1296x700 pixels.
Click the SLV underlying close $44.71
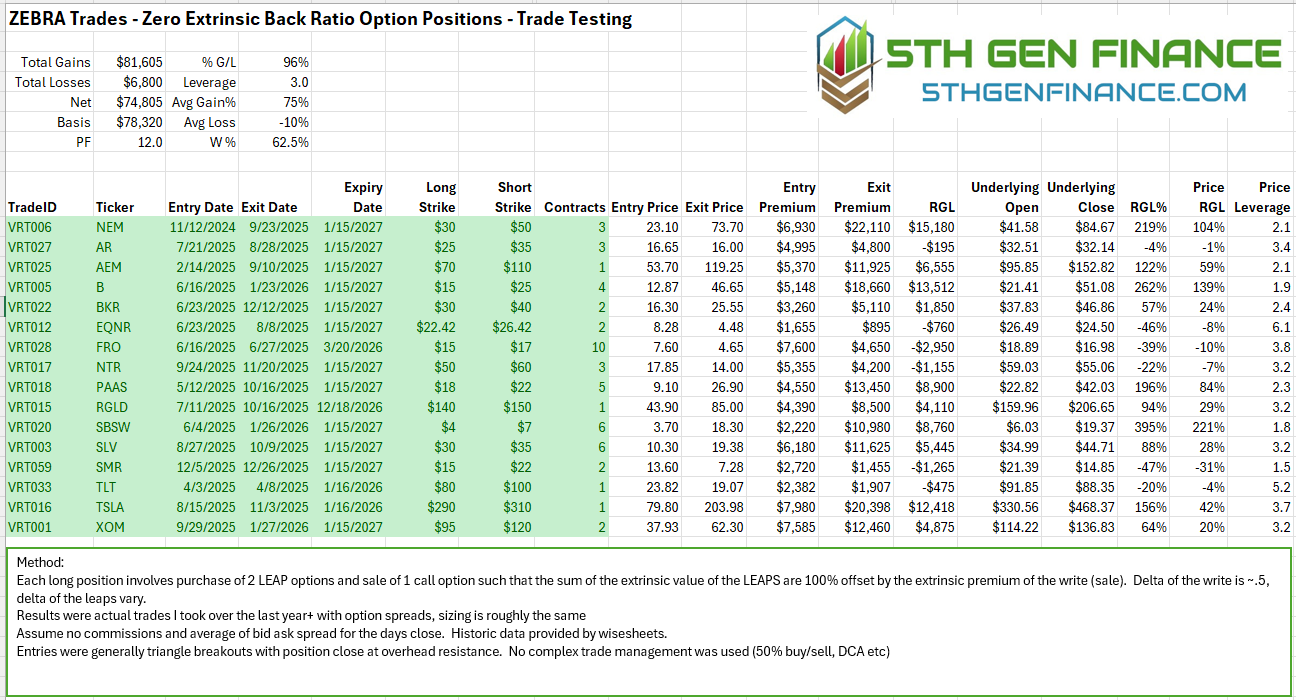1092,447
